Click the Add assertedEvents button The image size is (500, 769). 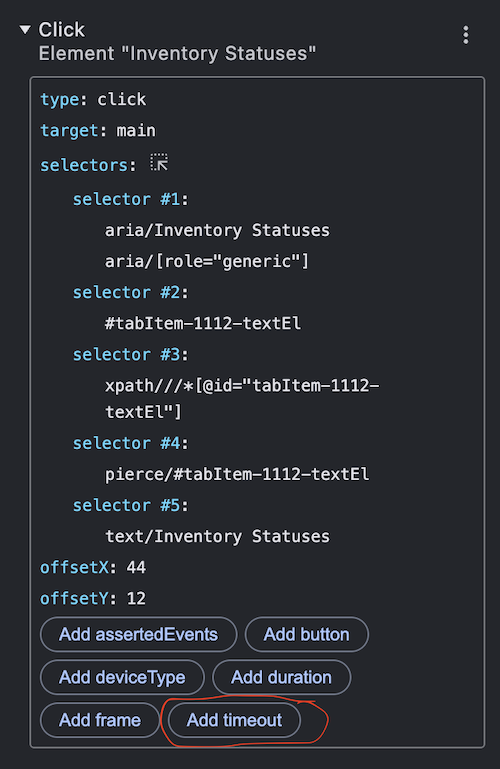coord(138,634)
